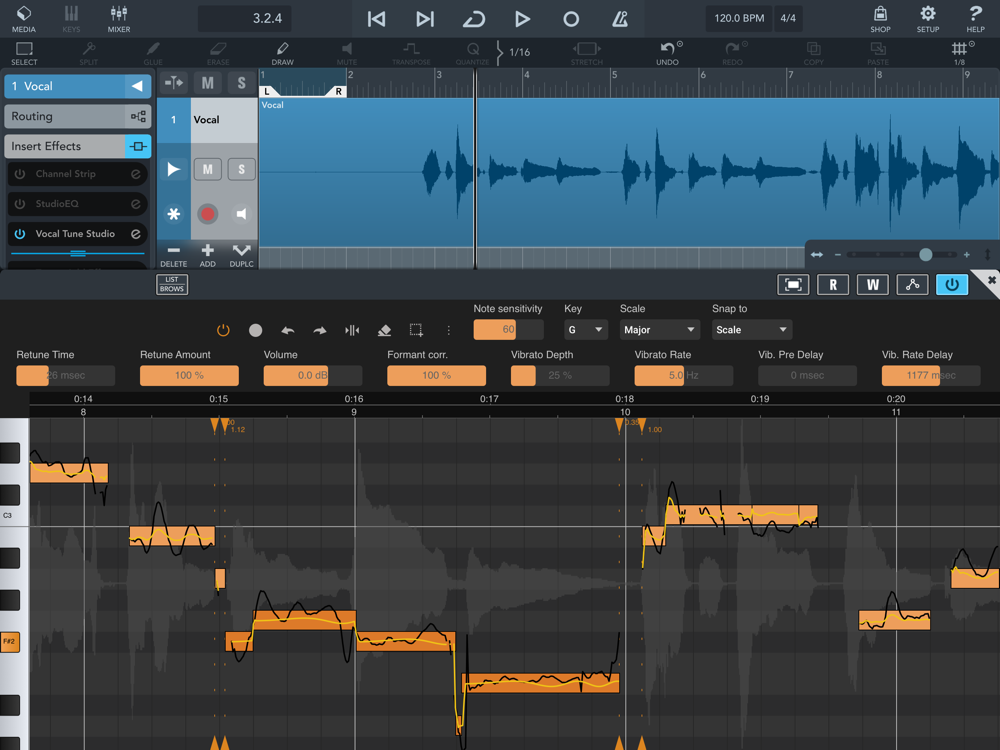Adjust the Retune Amount slider
The width and height of the screenshot is (1000, 750).
click(x=189, y=376)
